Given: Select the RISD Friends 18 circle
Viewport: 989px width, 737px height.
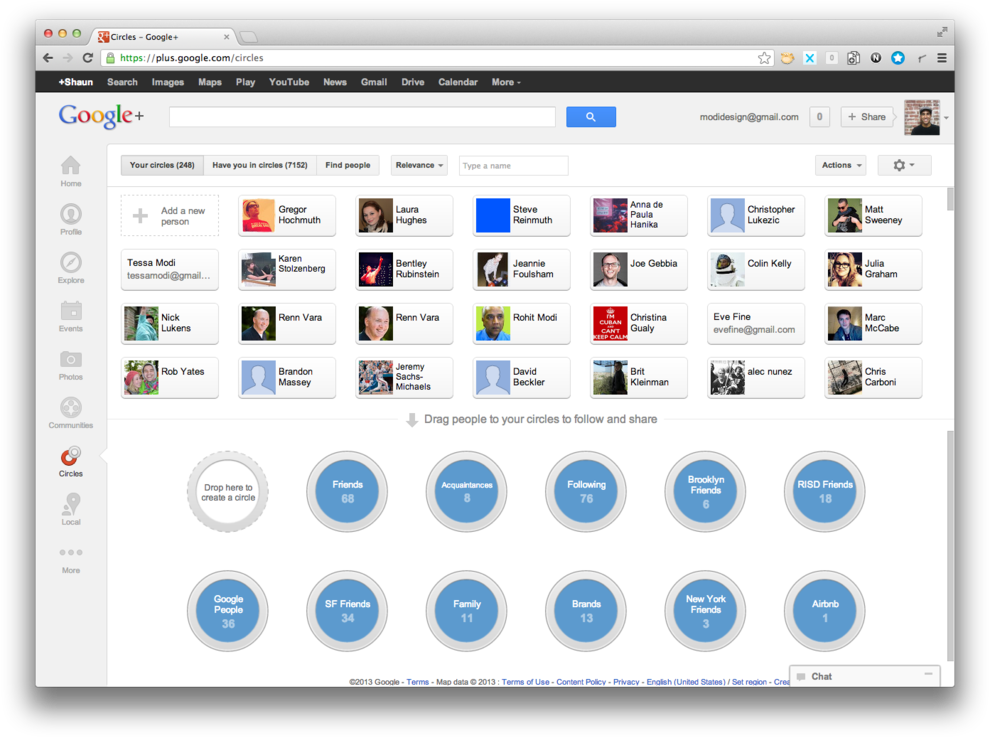Looking at the screenshot, I should [824, 491].
